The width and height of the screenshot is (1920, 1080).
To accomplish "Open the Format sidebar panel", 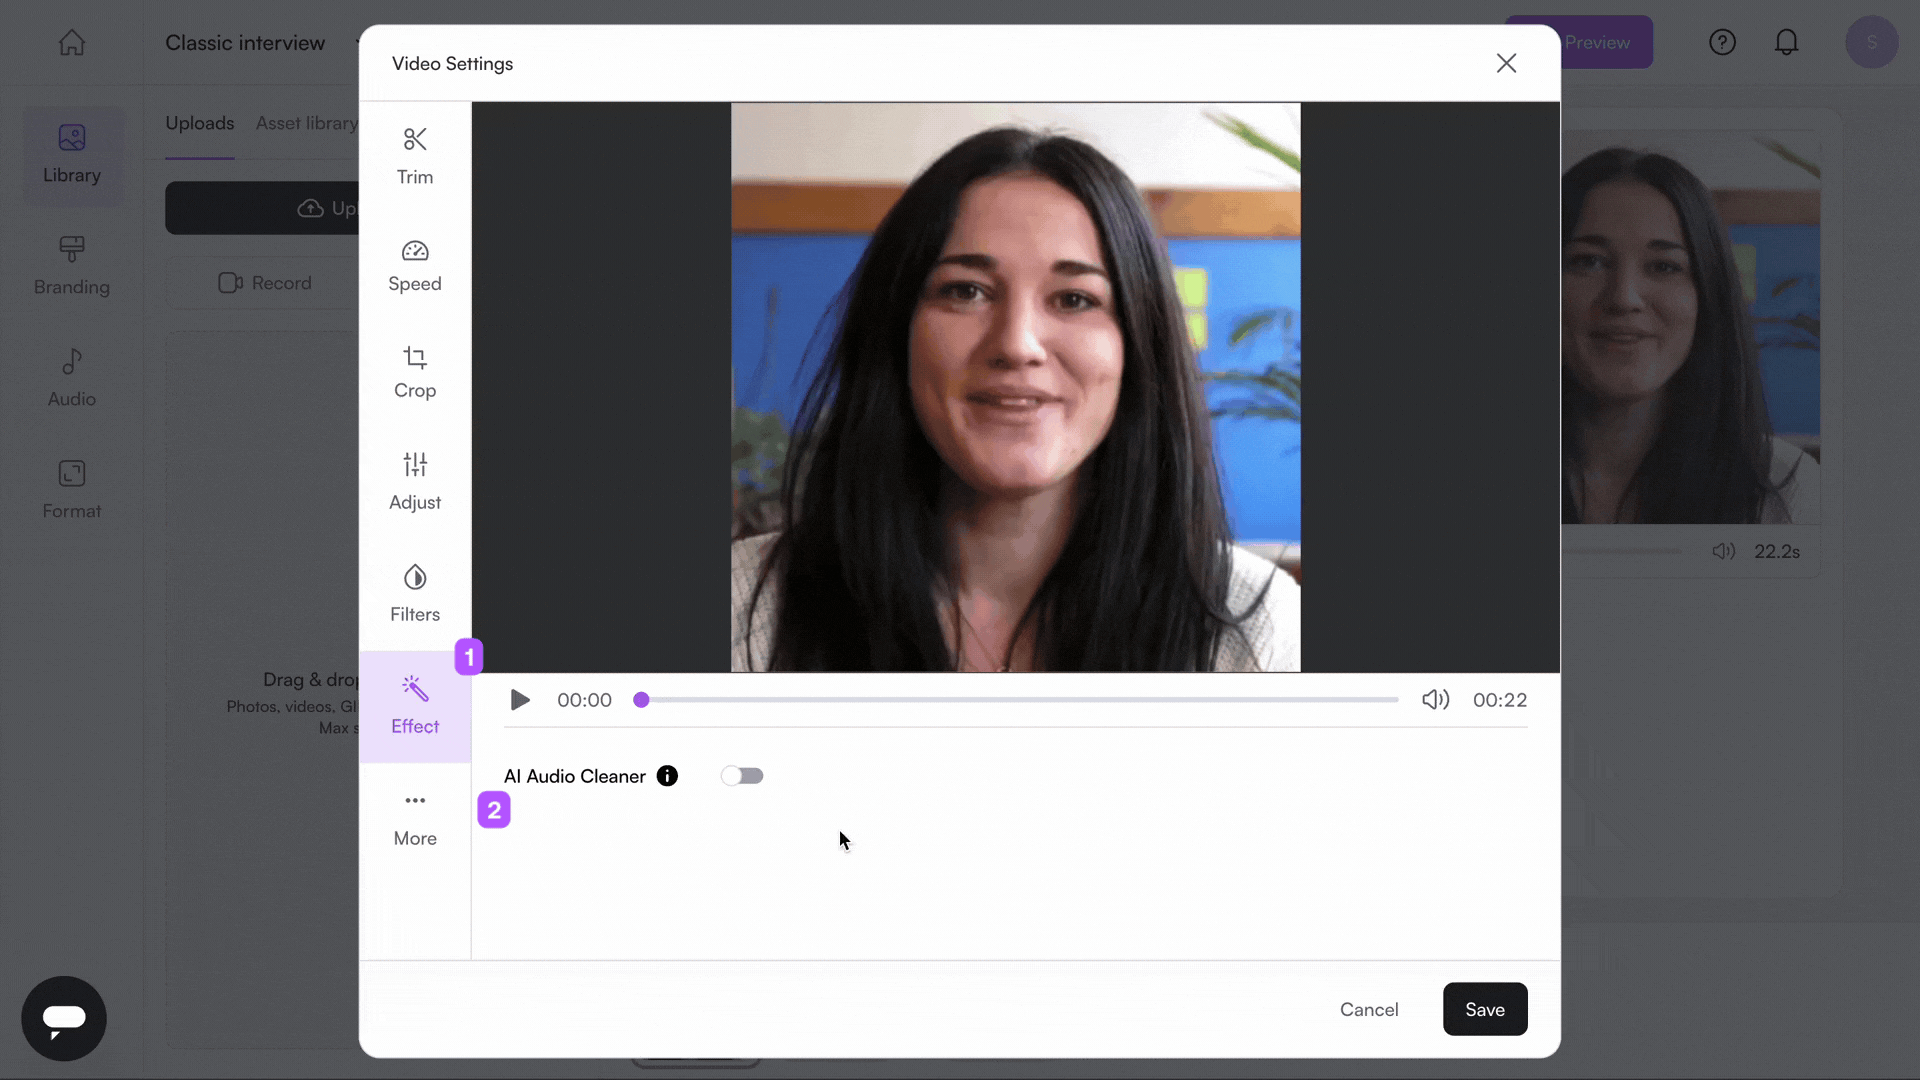I will pyautogui.click(x=72, y=490).
